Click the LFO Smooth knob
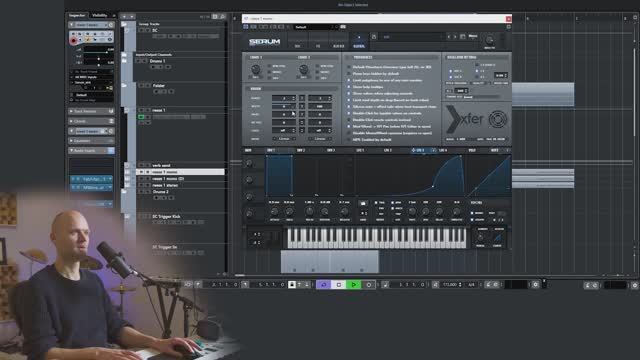640x360 pixels. pyautogui.click(x=456, y=211)
